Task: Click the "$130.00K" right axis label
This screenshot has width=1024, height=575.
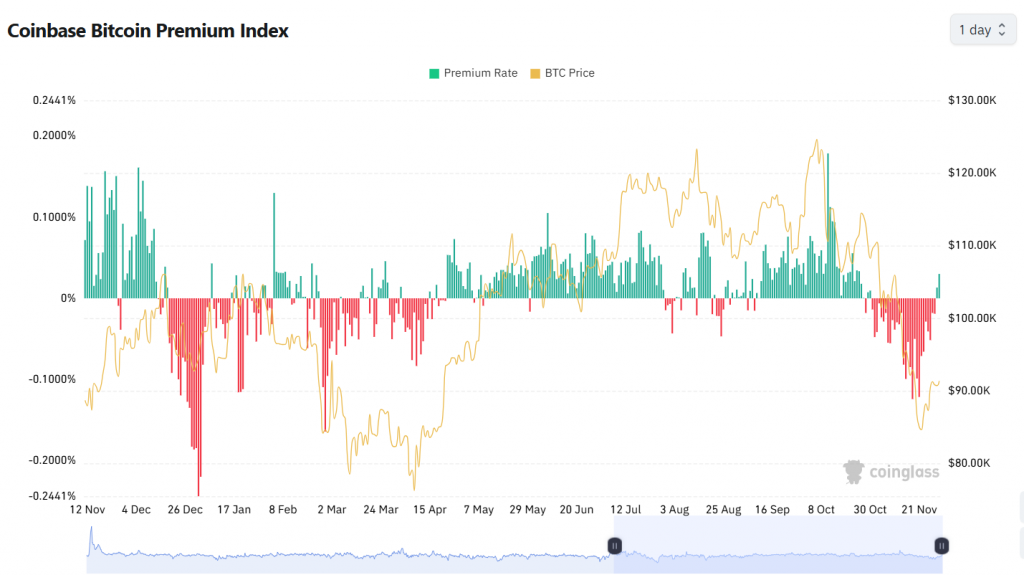Action: [971, 101]
